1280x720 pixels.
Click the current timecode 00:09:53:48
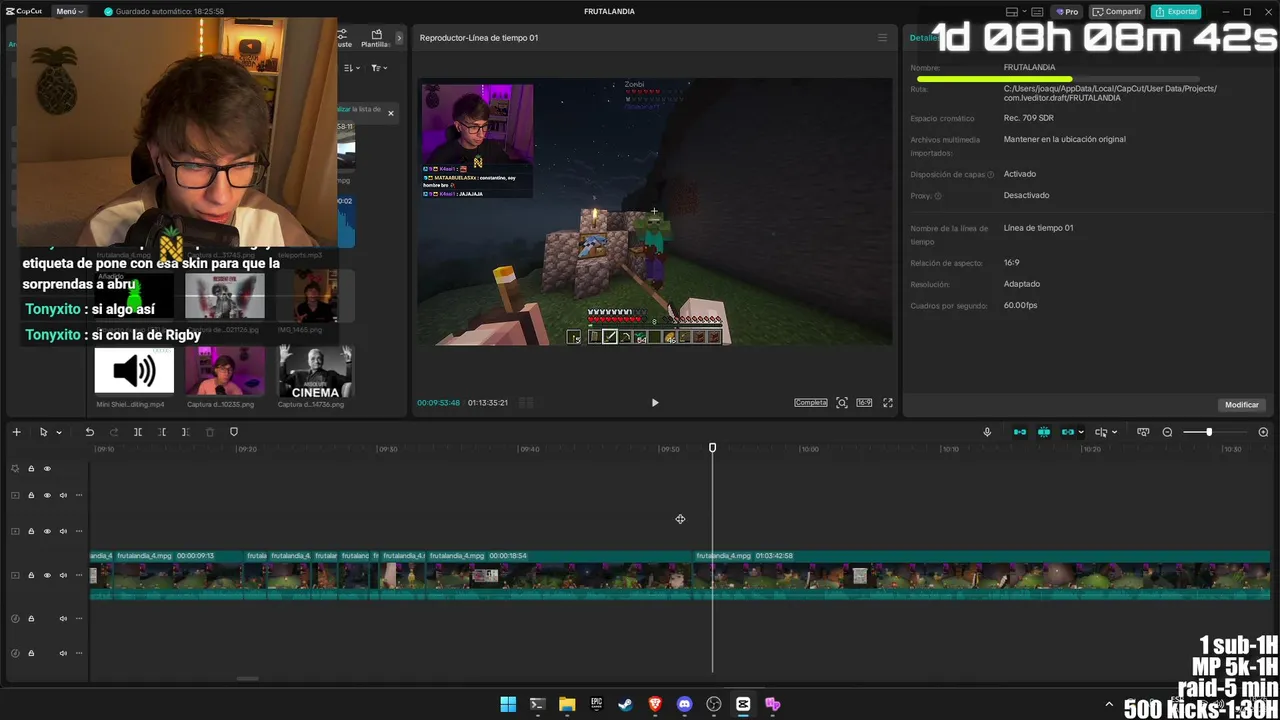pos(438,403)
